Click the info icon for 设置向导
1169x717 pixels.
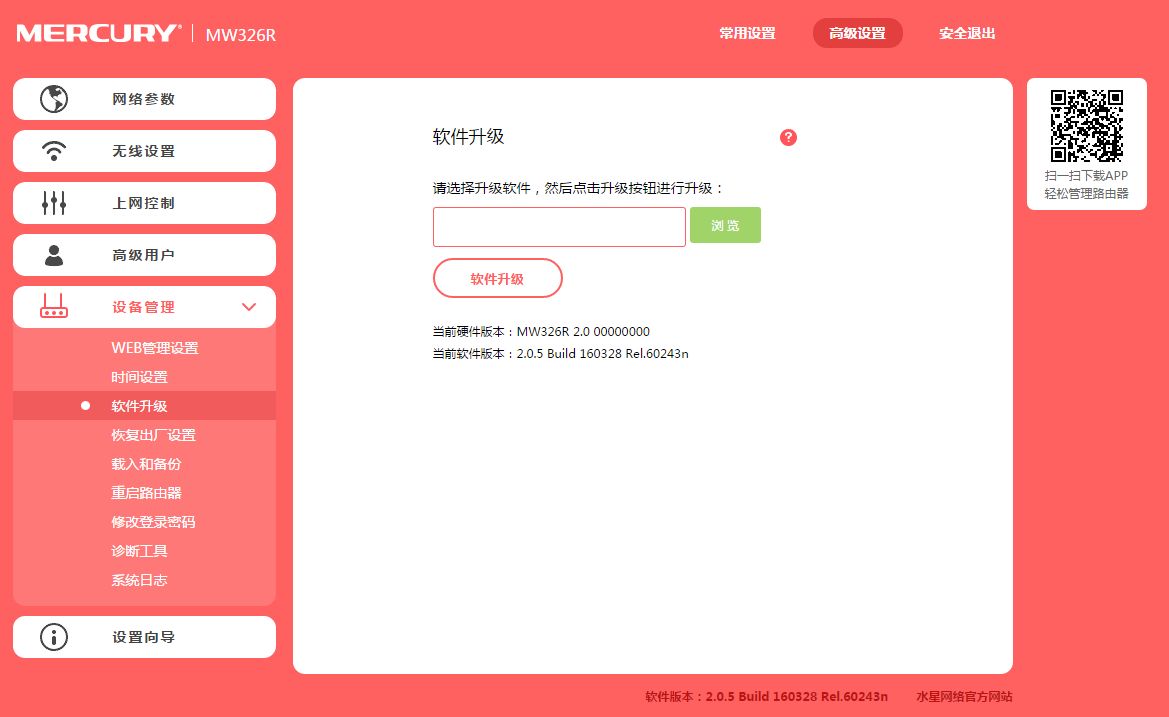click(54, 637)
